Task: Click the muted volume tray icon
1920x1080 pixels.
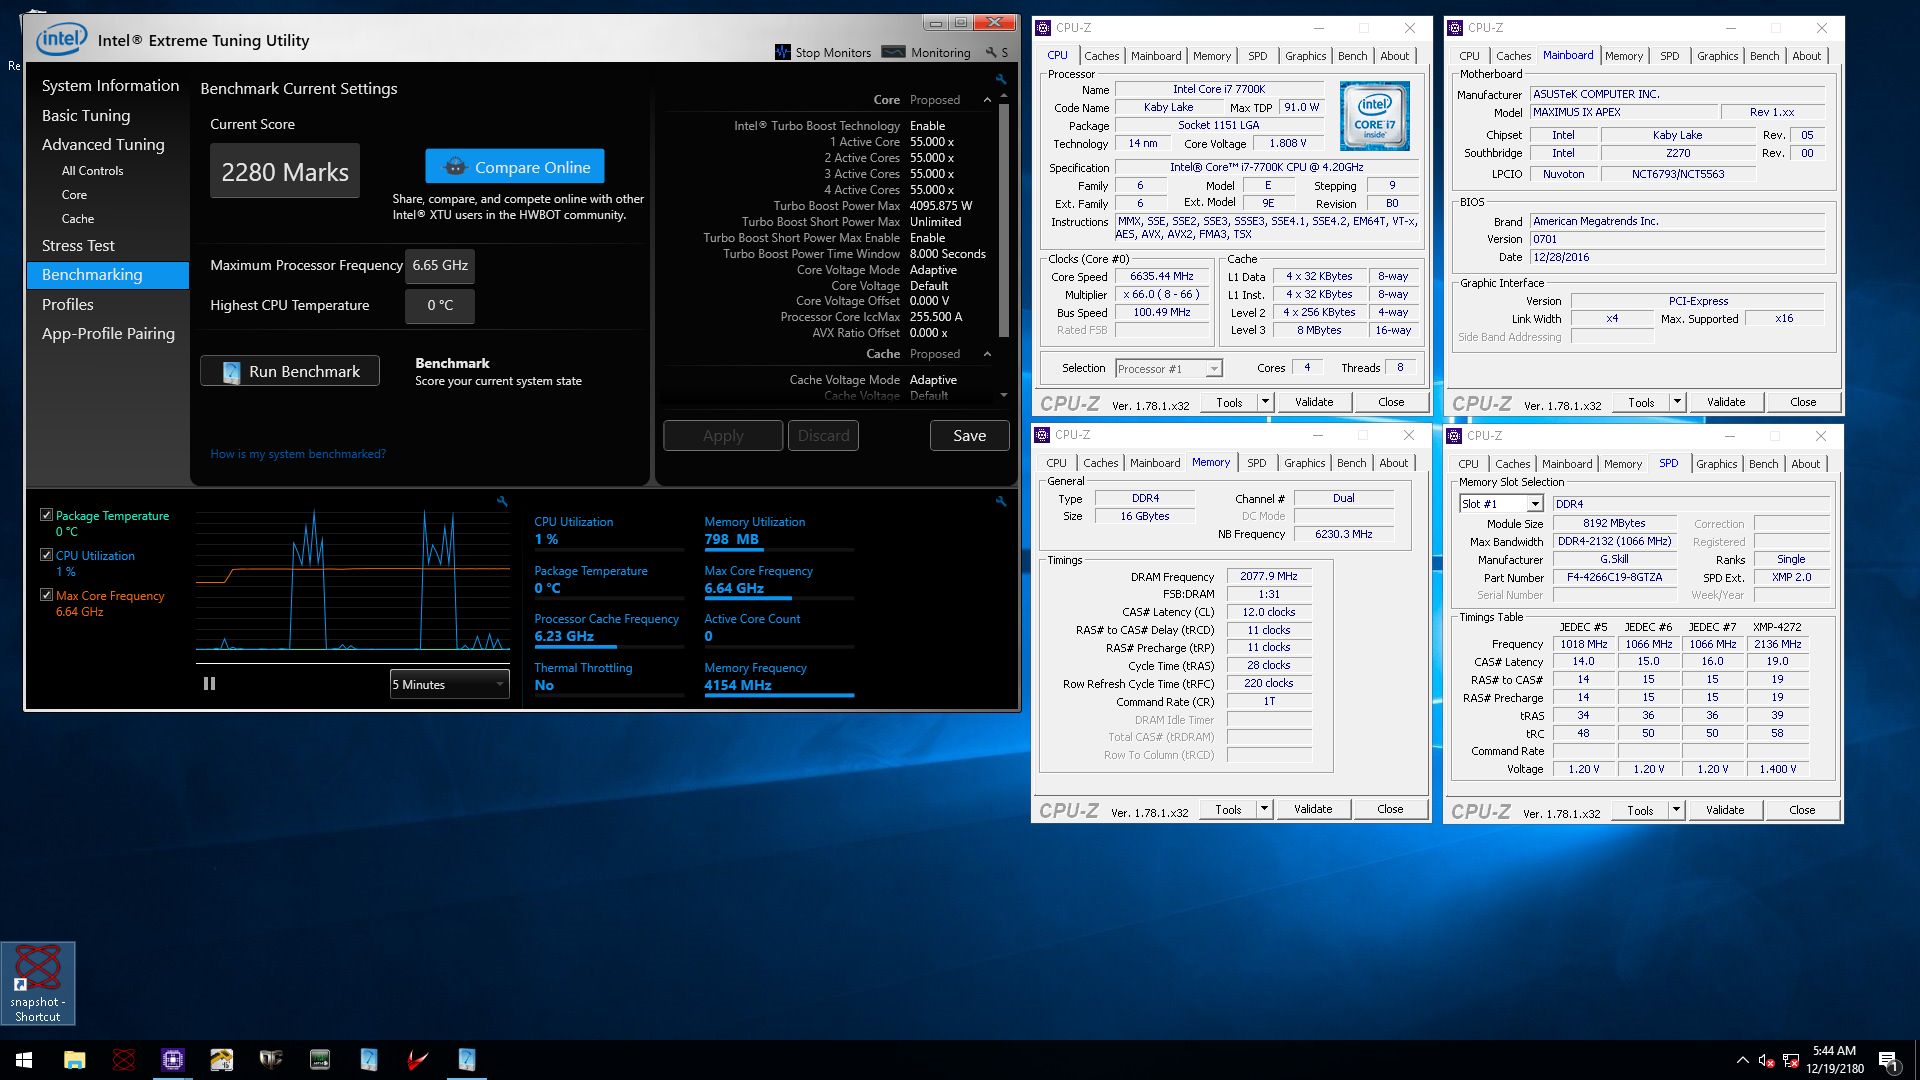Action: (1766, 1060)
